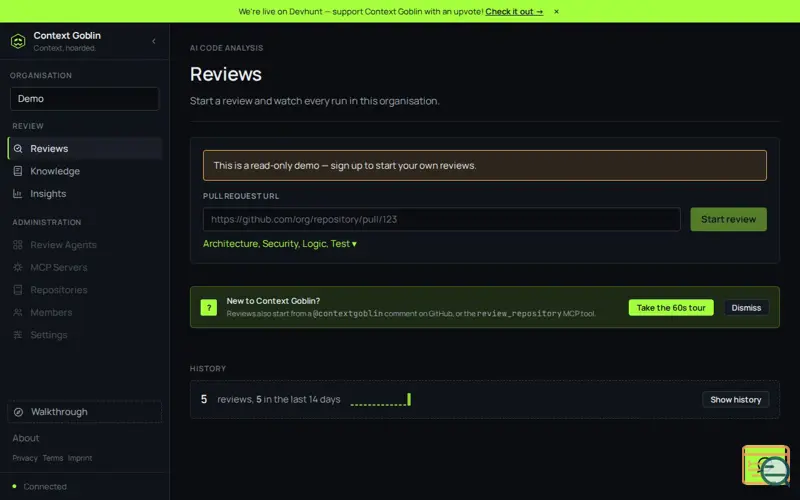The image size is (800, 500).
Task: Follow the 'Check it out' Devhunt link
Action: [x=514, y=11]
